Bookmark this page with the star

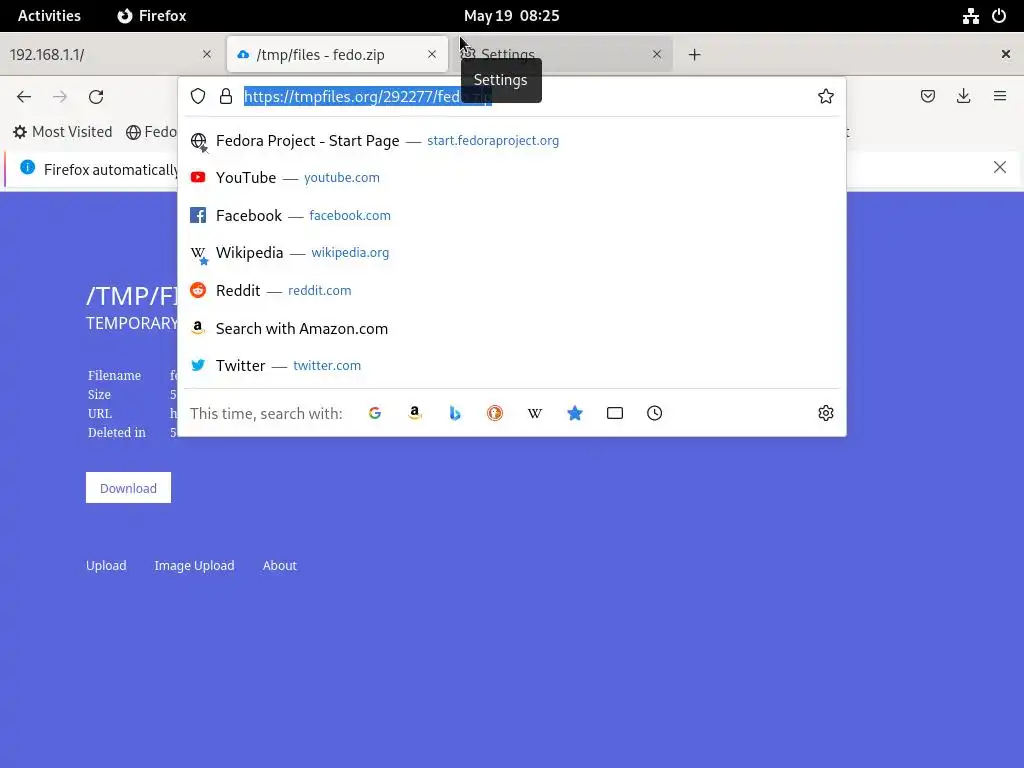tap(825, 97)
